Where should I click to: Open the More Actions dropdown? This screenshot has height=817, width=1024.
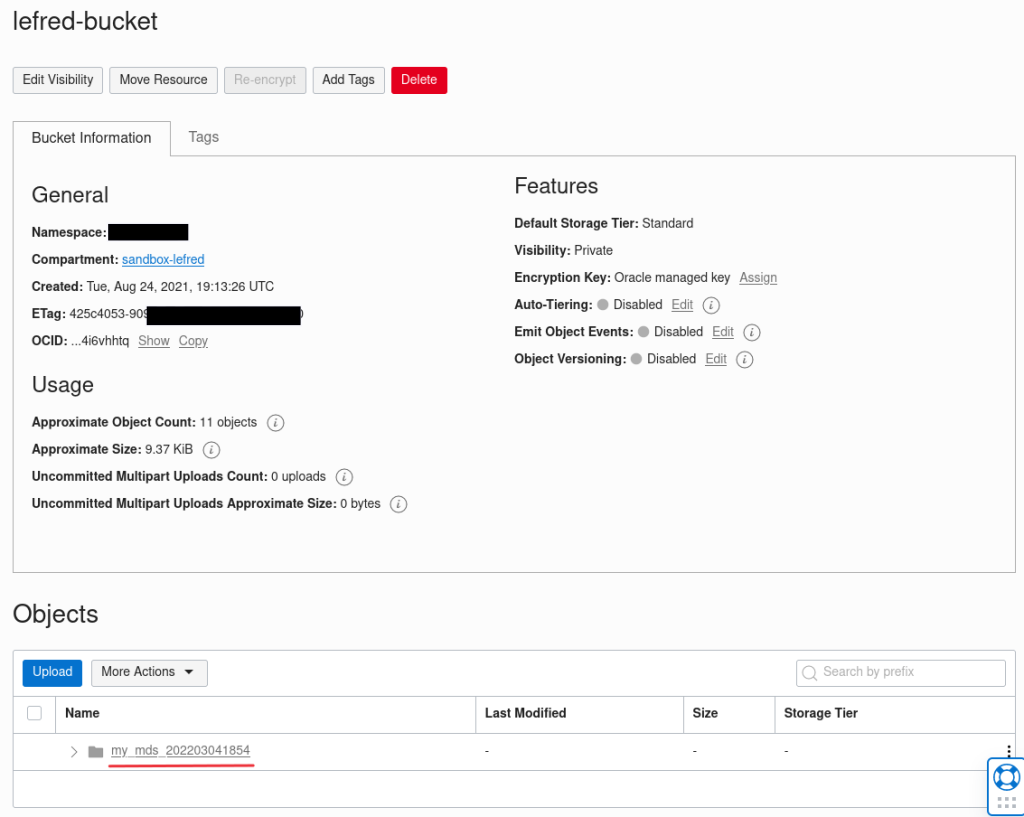(x=149, y=673)
